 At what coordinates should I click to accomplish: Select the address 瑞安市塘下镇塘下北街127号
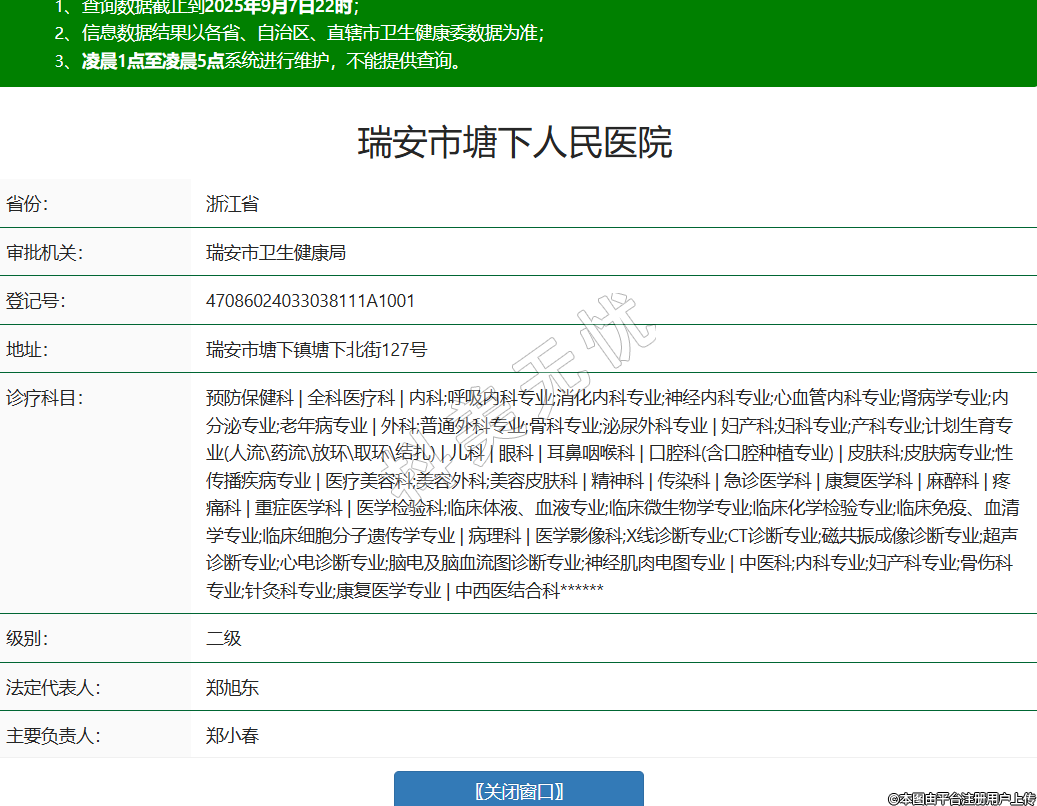tap(316, 350)
